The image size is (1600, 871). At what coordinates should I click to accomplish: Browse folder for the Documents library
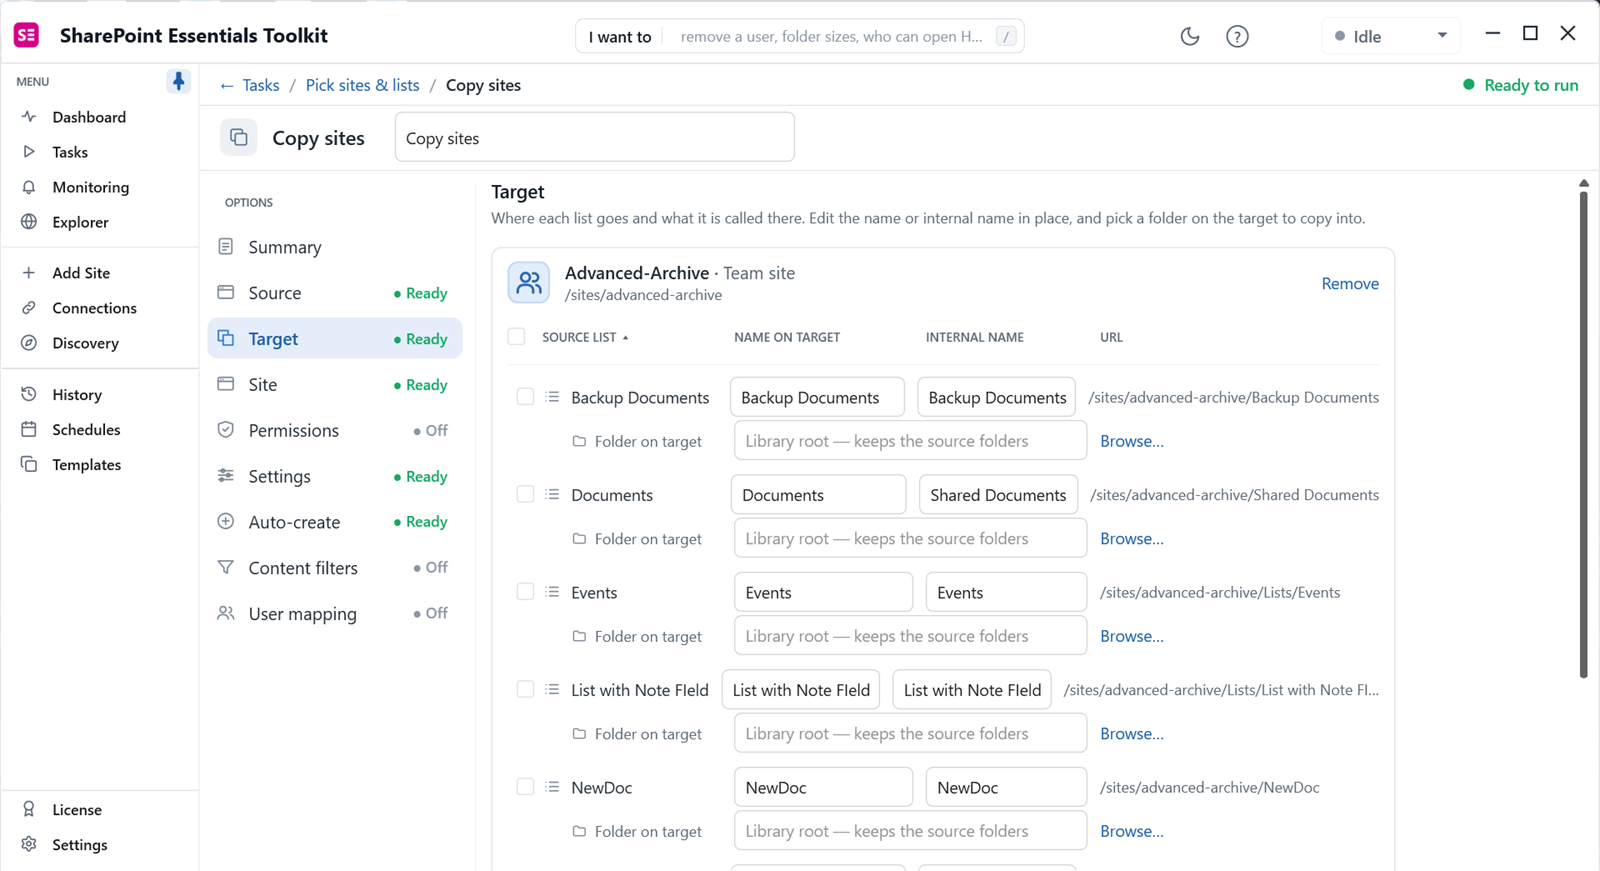click(1132, 538)
